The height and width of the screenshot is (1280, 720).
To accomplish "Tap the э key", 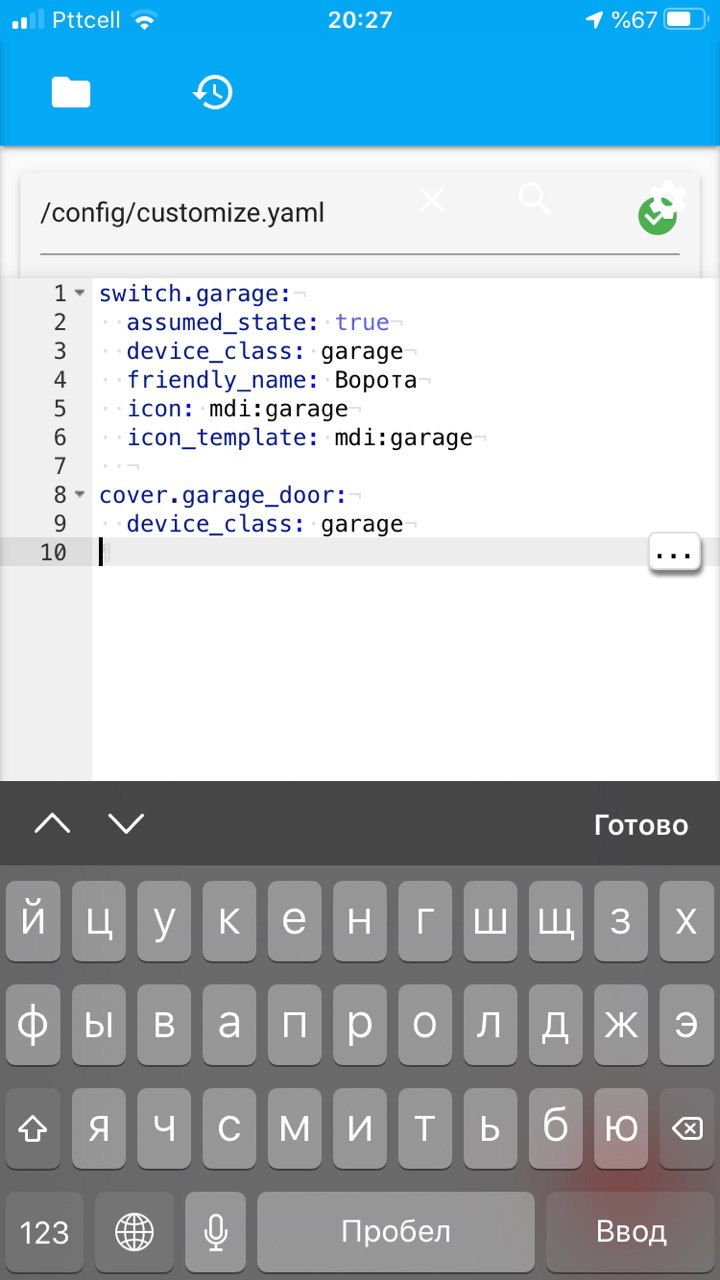I will [686, 1025].
